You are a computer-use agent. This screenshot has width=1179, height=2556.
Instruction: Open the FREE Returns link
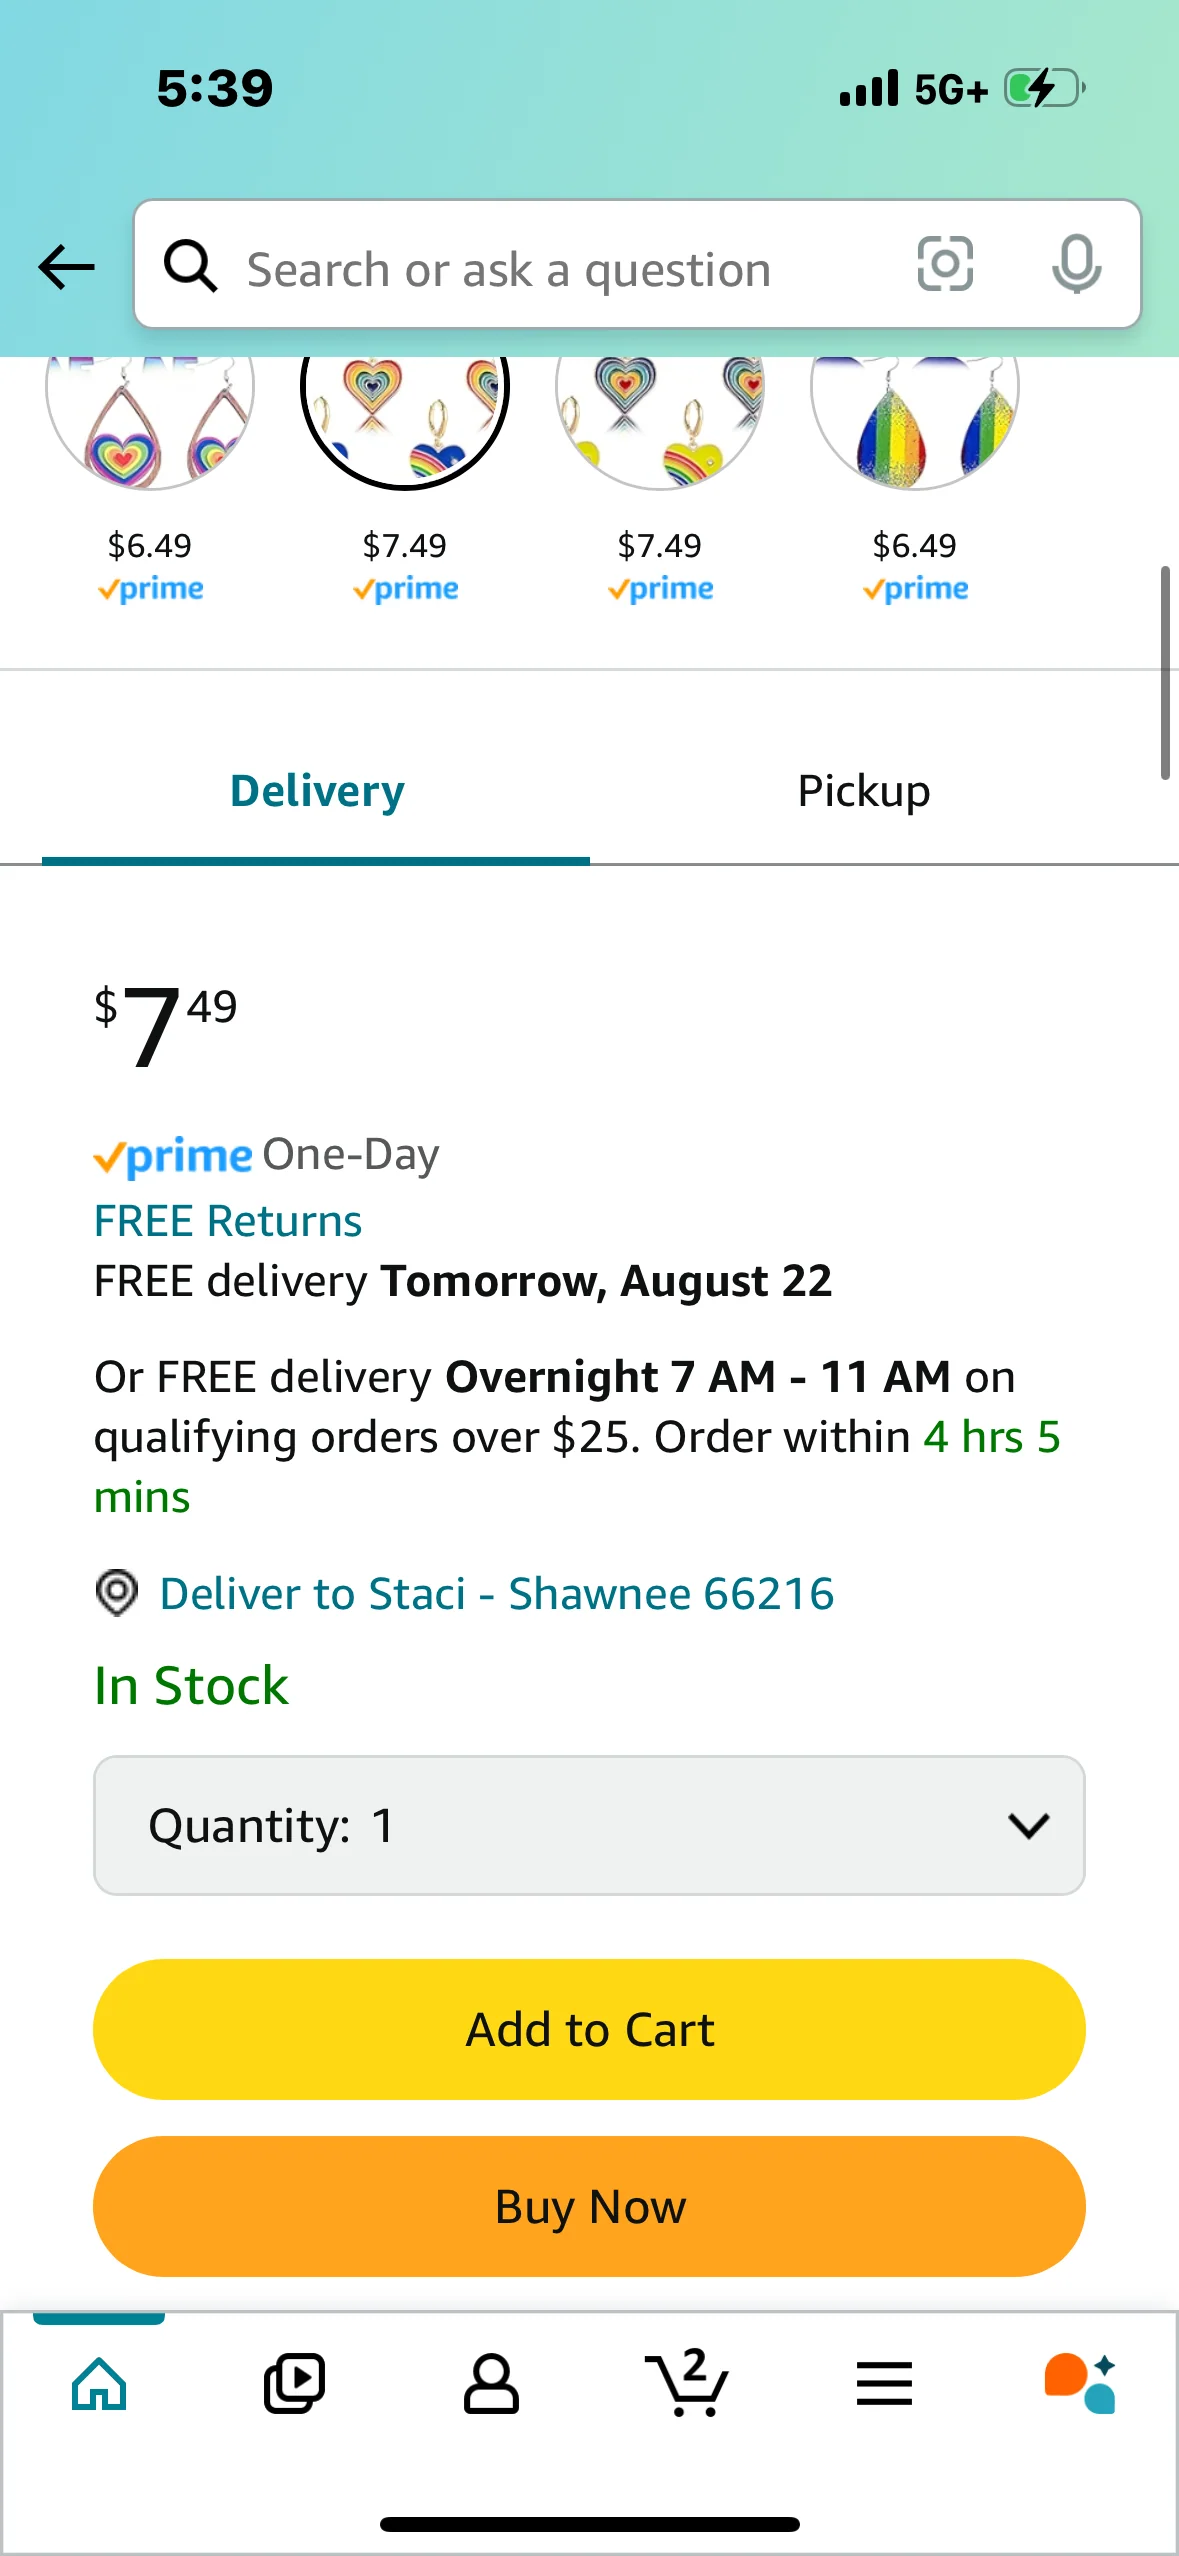point(228,1221)
